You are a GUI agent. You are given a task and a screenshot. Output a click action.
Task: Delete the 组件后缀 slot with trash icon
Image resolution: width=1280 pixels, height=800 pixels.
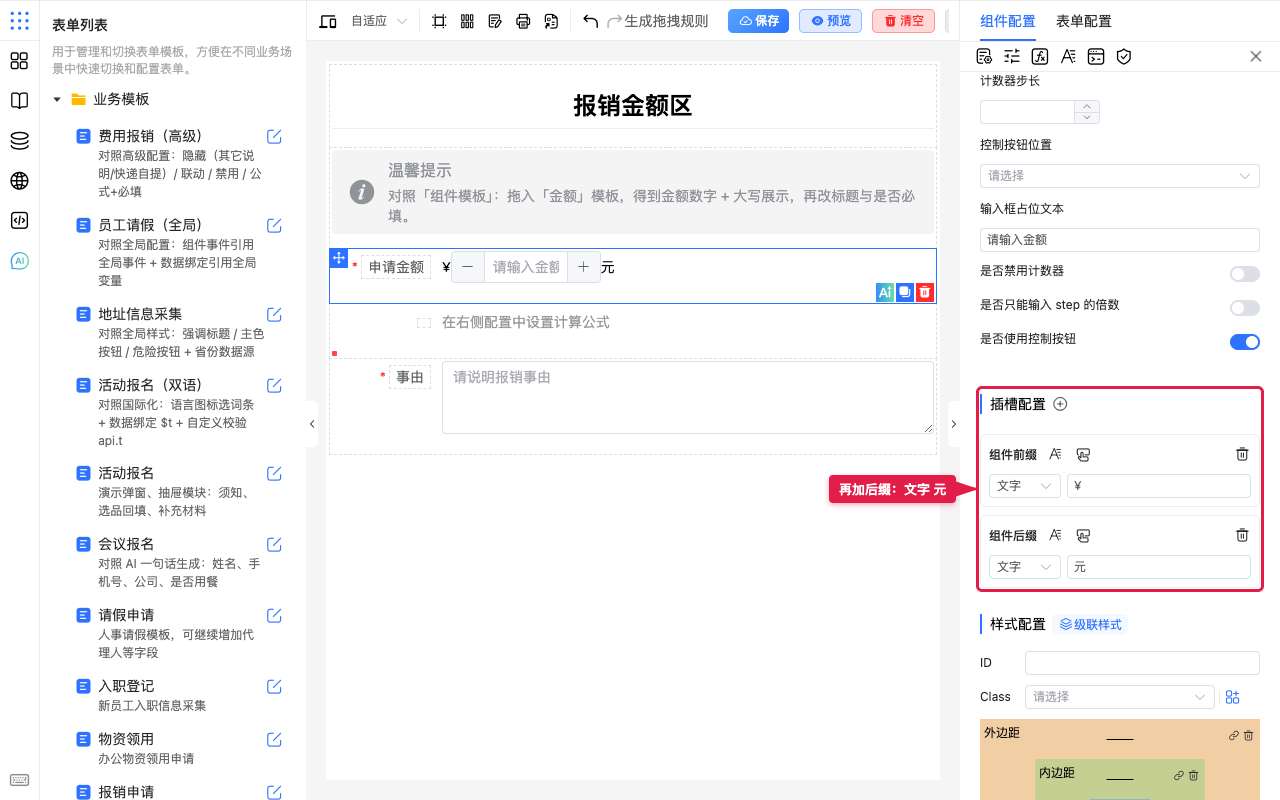[x=1242, y=535]
